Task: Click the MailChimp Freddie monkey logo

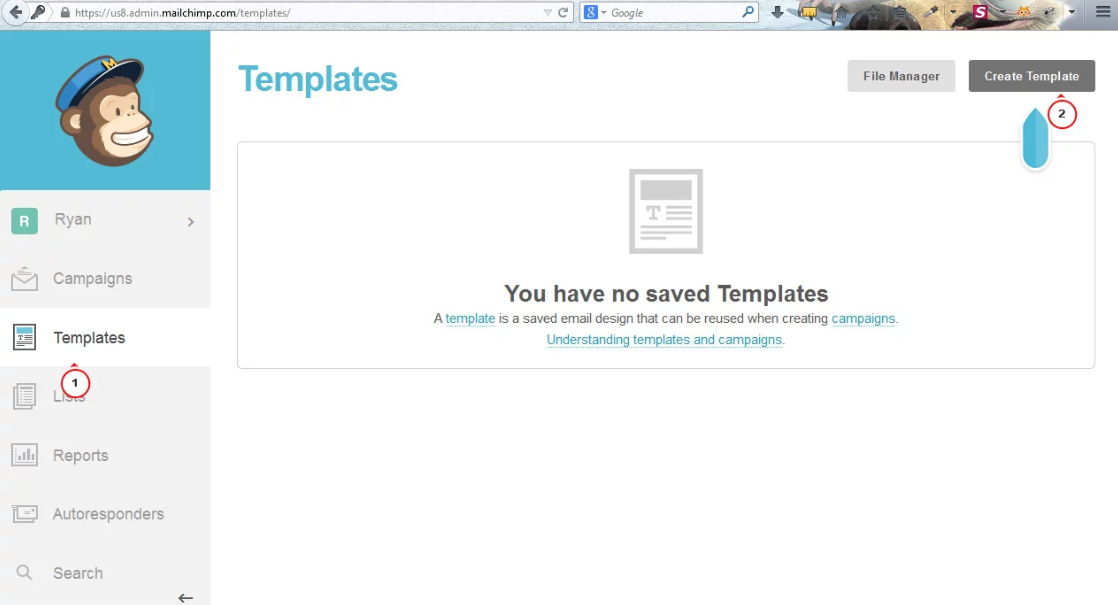Action: 105,110
